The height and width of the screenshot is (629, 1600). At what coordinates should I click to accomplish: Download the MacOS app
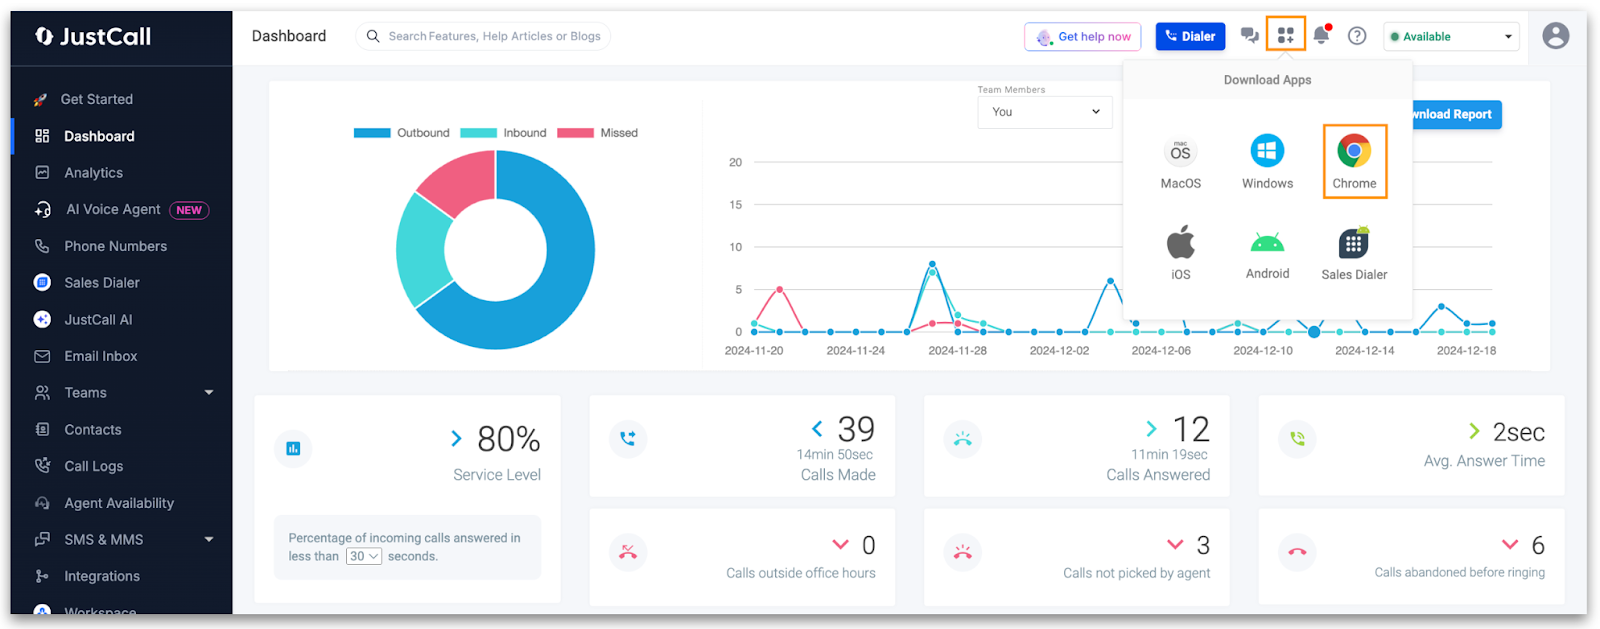pos(1181,163)
